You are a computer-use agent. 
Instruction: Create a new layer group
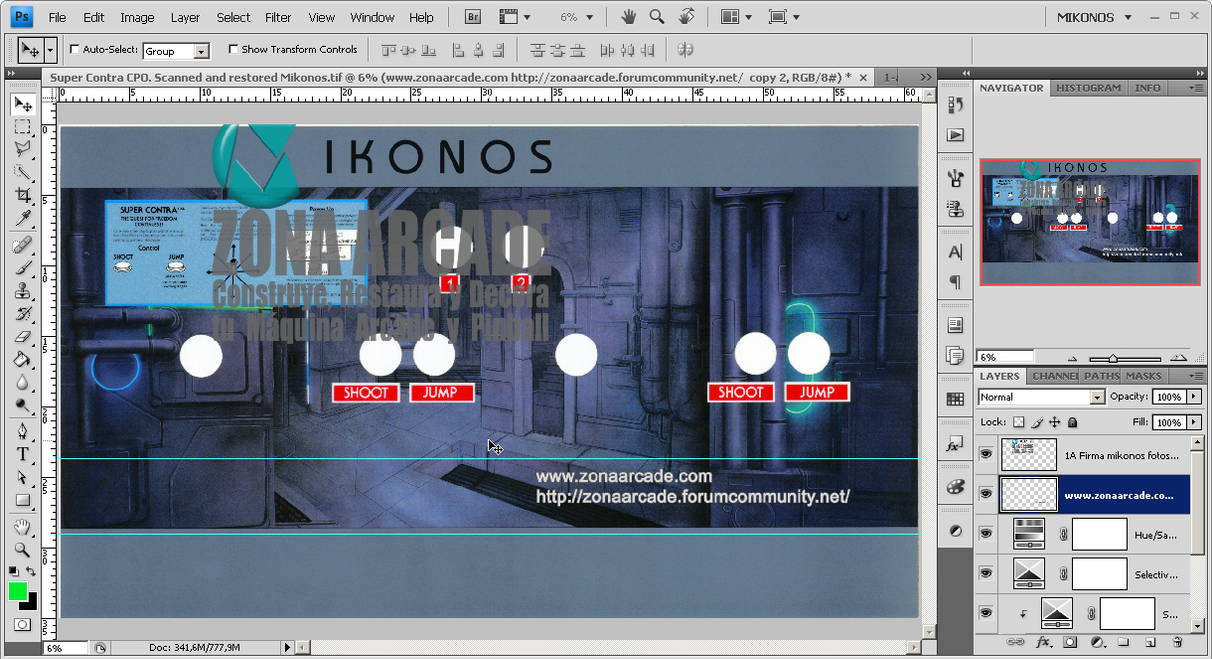(1123, 641)
